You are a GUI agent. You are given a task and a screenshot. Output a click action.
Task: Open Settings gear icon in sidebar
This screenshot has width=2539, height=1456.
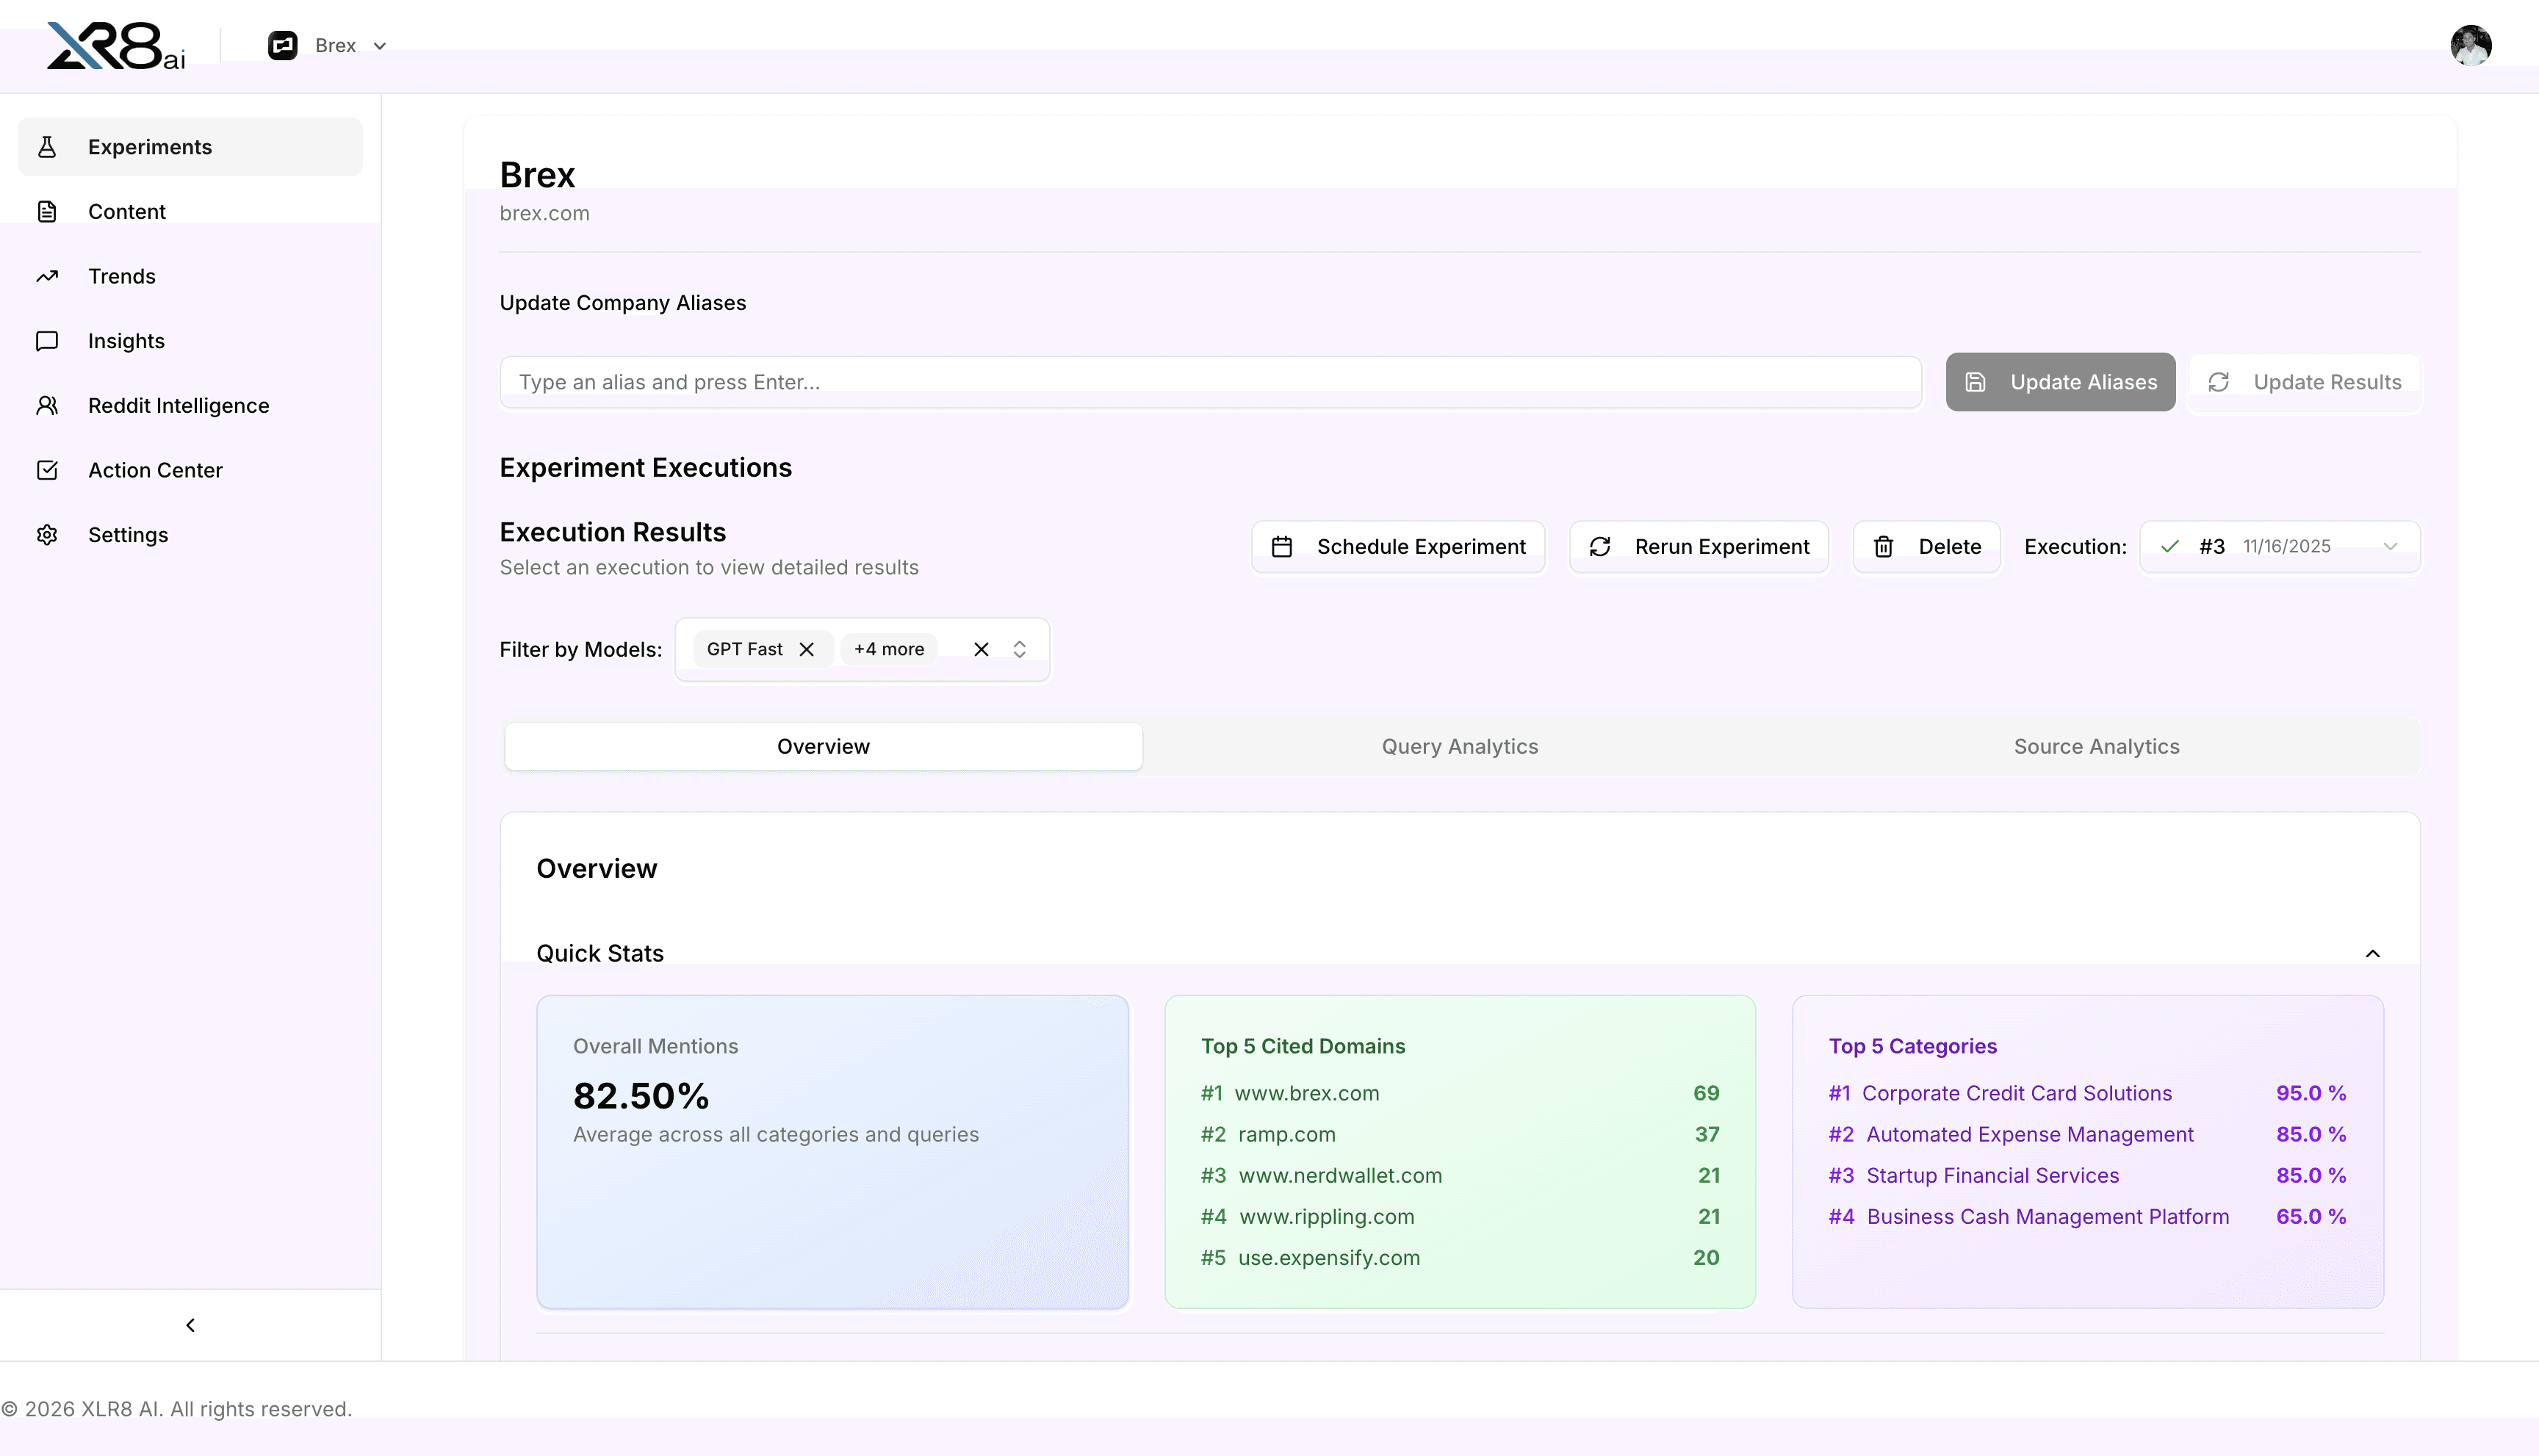47,535
